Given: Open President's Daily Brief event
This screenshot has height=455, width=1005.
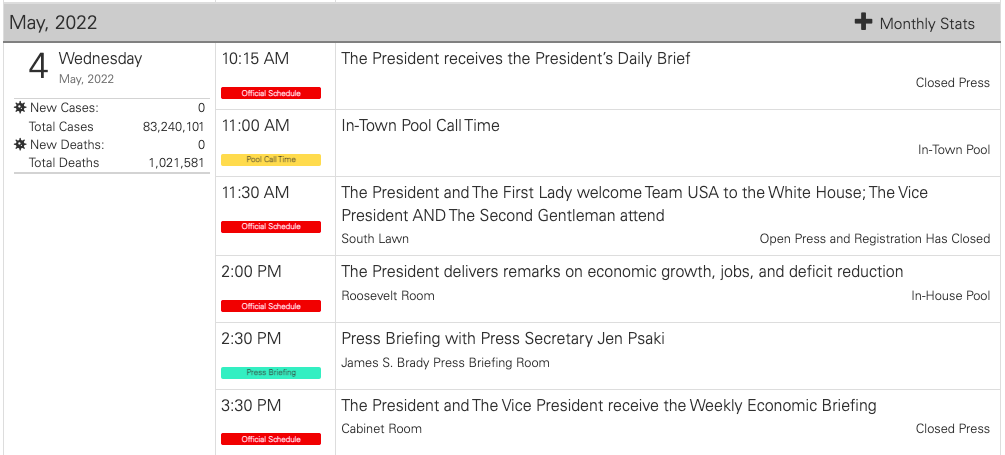Looking at the screenshot, I should 515,58.
